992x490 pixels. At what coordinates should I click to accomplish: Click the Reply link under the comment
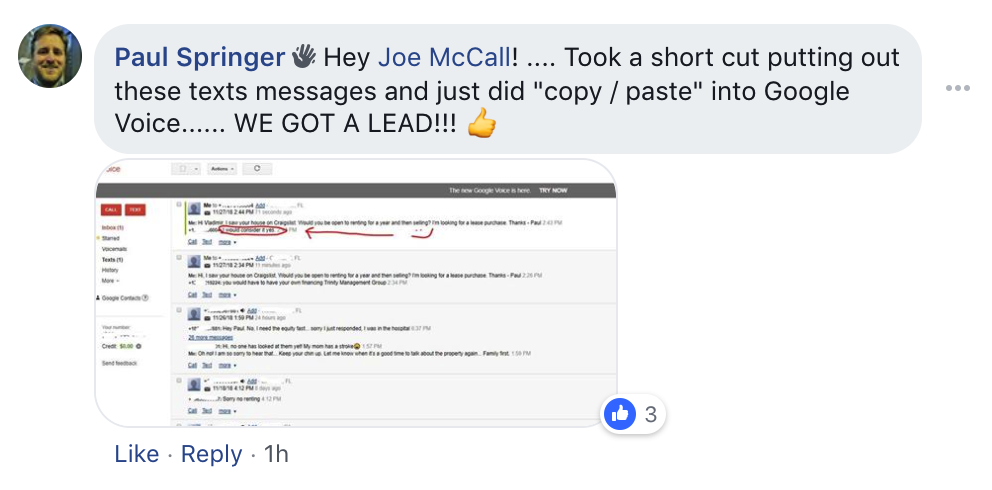coord(211,454)
